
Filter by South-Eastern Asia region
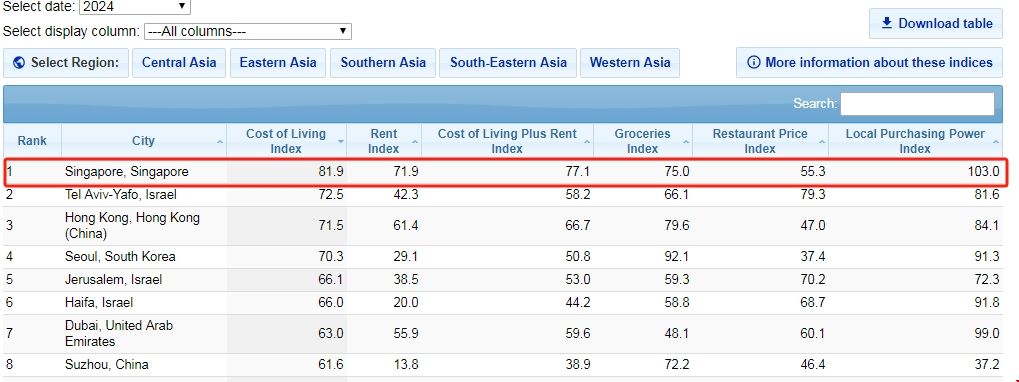click(508, 63)
